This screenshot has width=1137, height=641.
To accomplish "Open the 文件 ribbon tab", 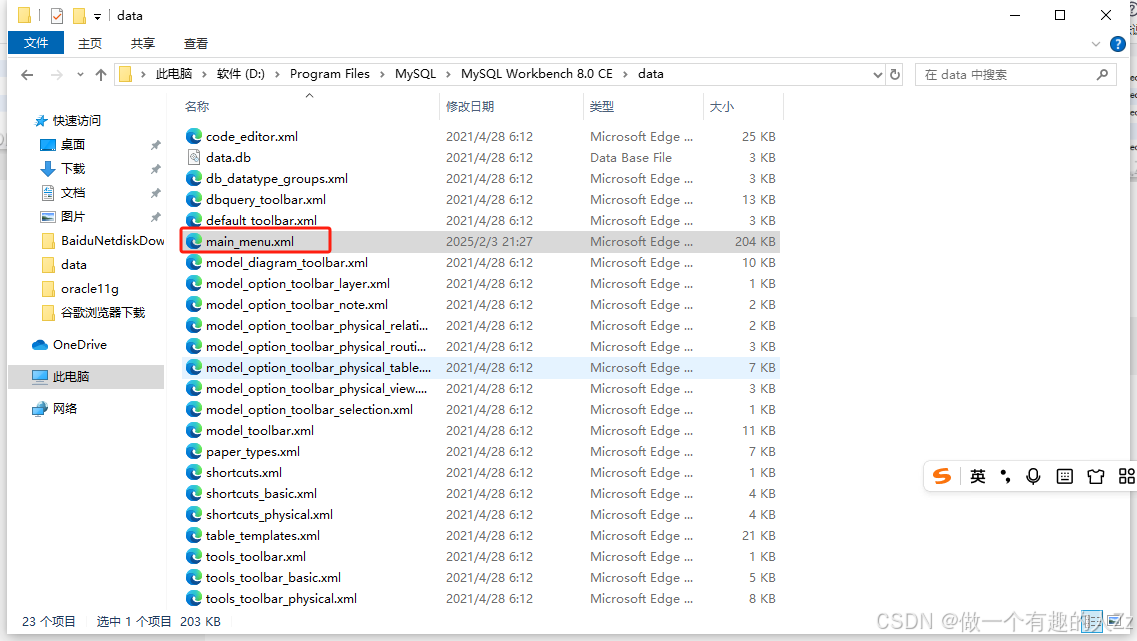I will coord(36,43).
